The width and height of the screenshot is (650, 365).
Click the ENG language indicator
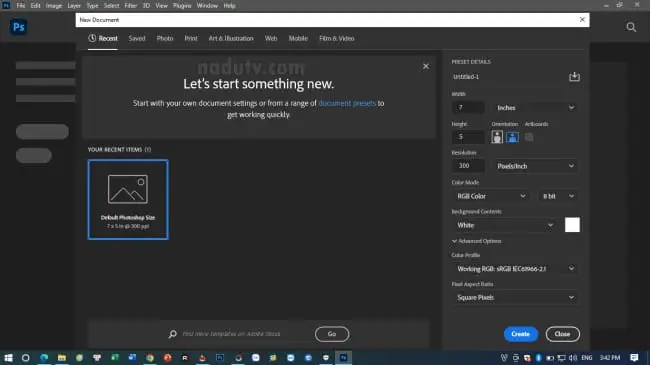point(587,358)
